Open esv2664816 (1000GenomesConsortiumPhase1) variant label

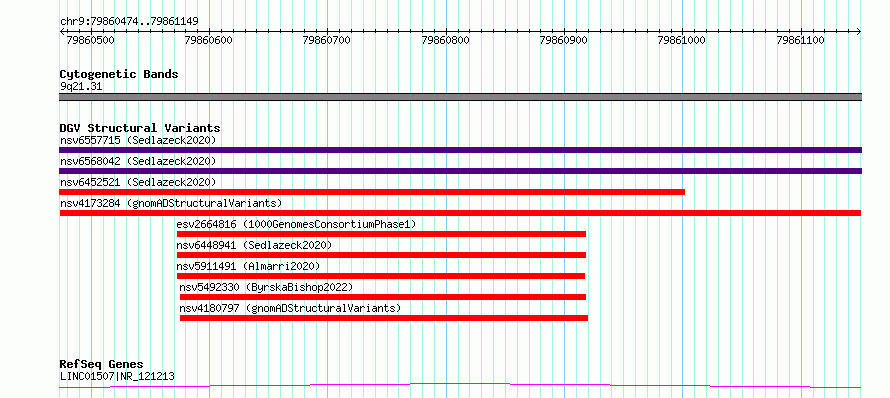click(x=296, y=224)
